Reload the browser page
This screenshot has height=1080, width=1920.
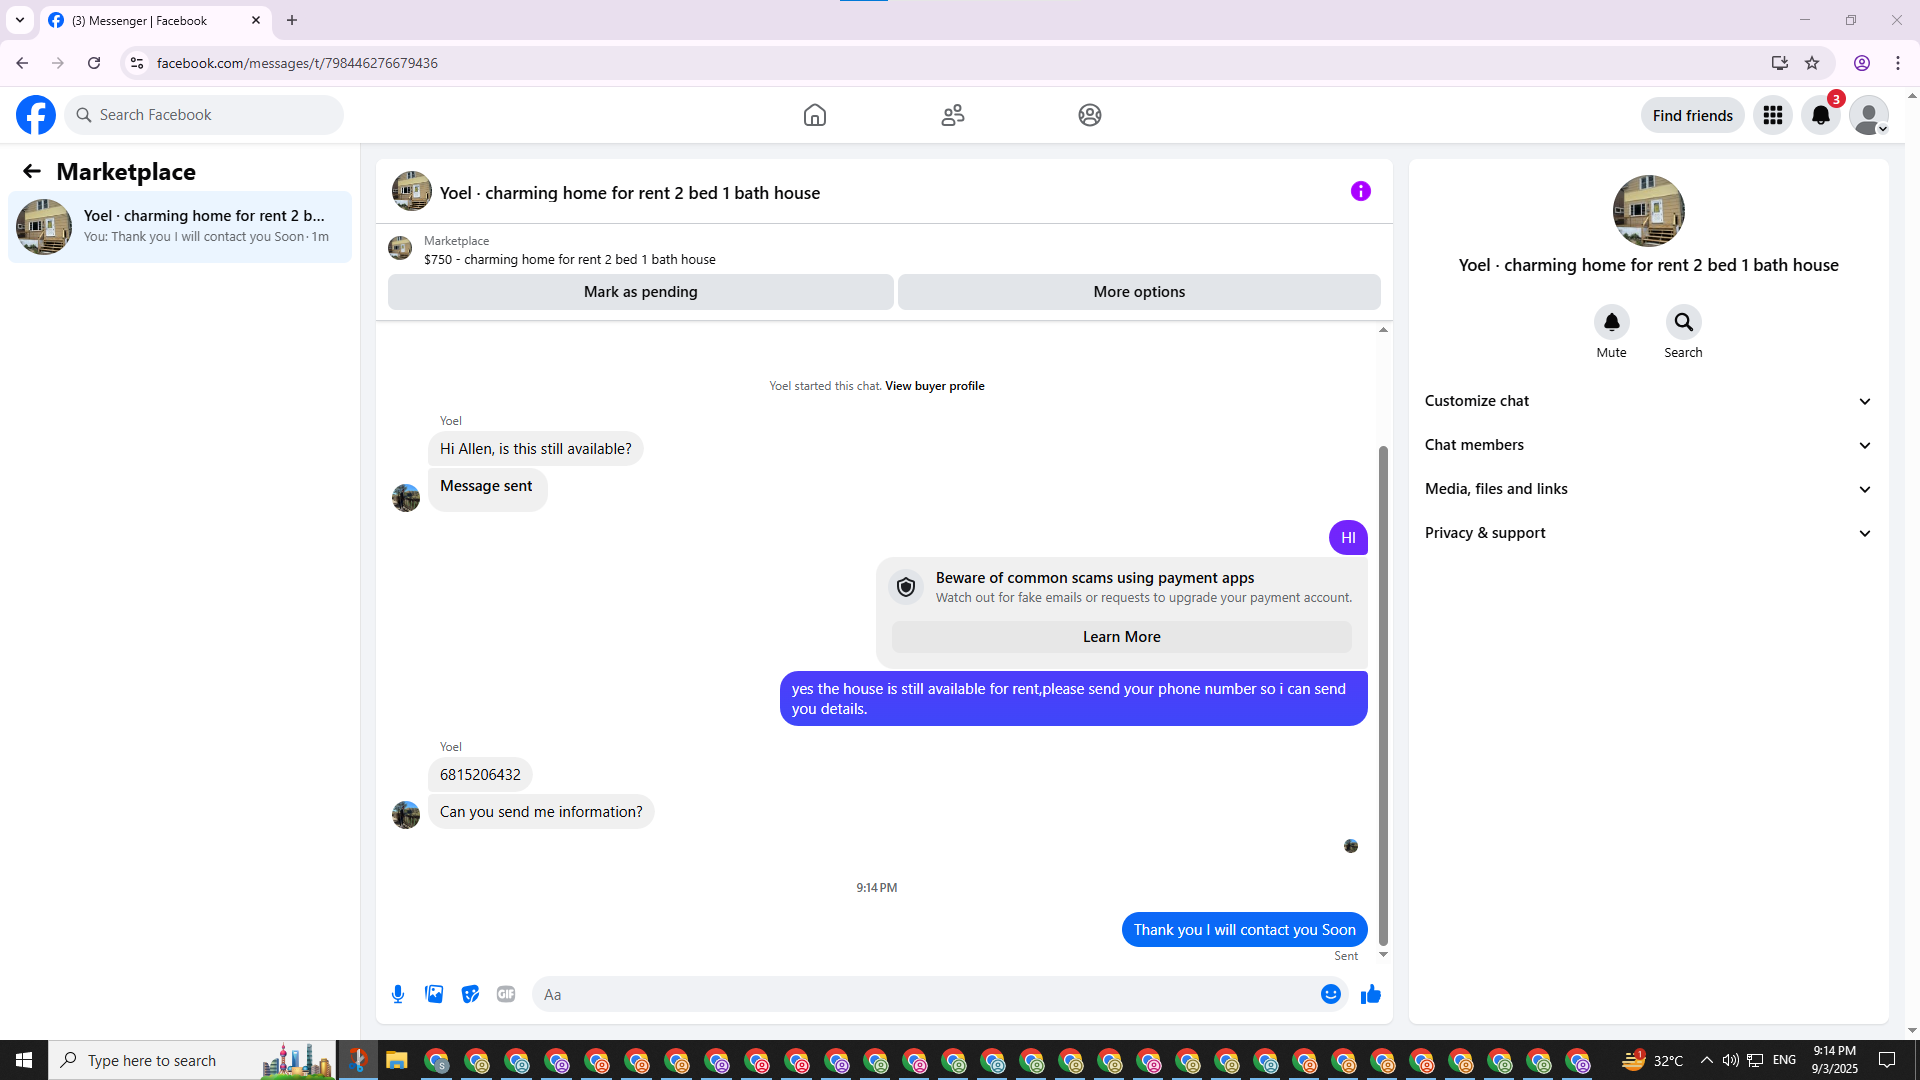click(94, 63)
